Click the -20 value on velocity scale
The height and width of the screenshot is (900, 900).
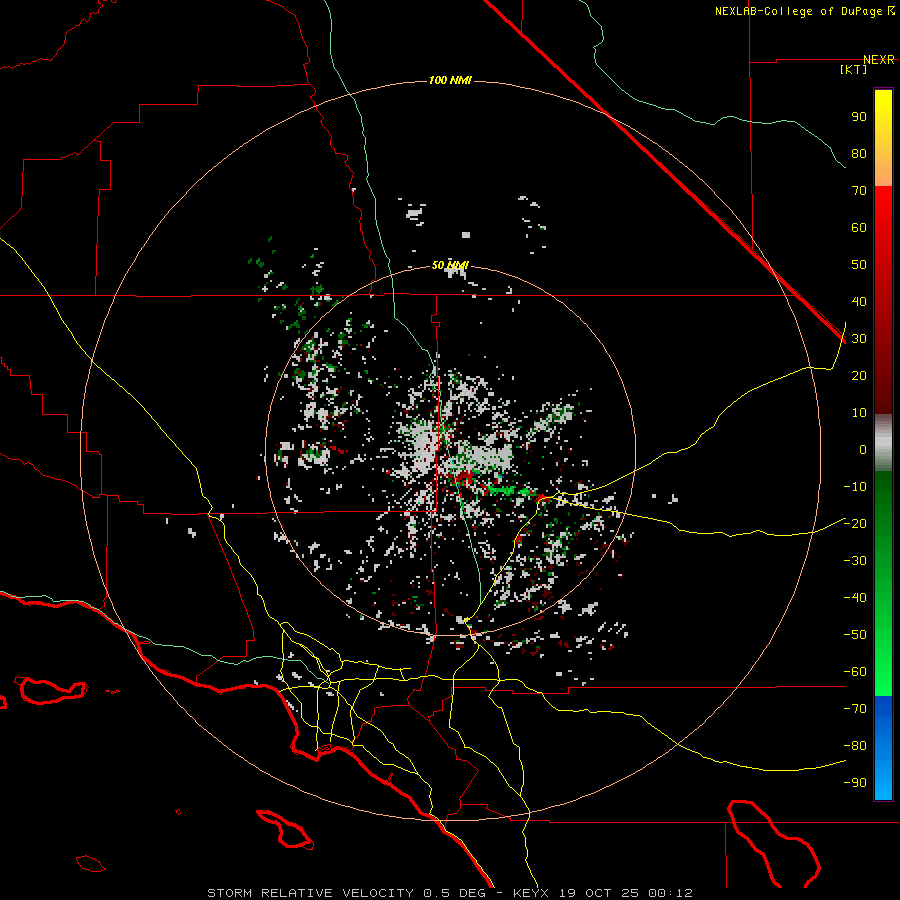point(855,524)
